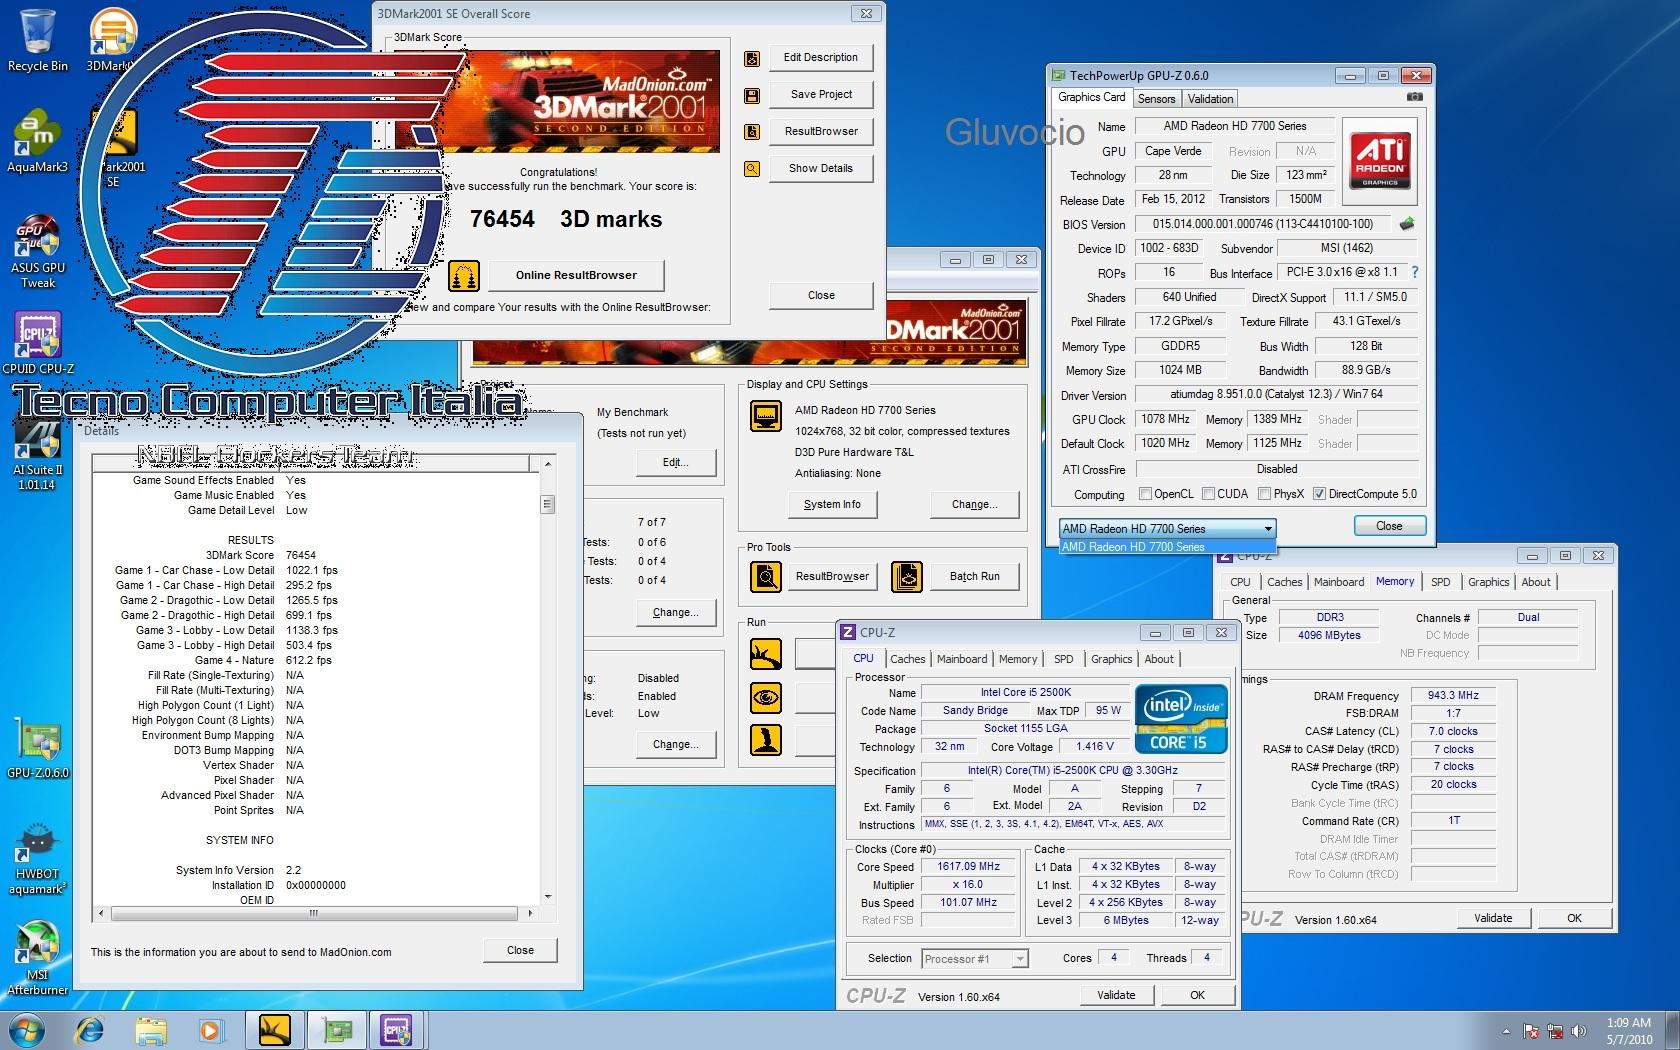Open Windows Explorer folder on taskbar
Viewport: 1680px width, 1050px height.
pos(151,1030)
